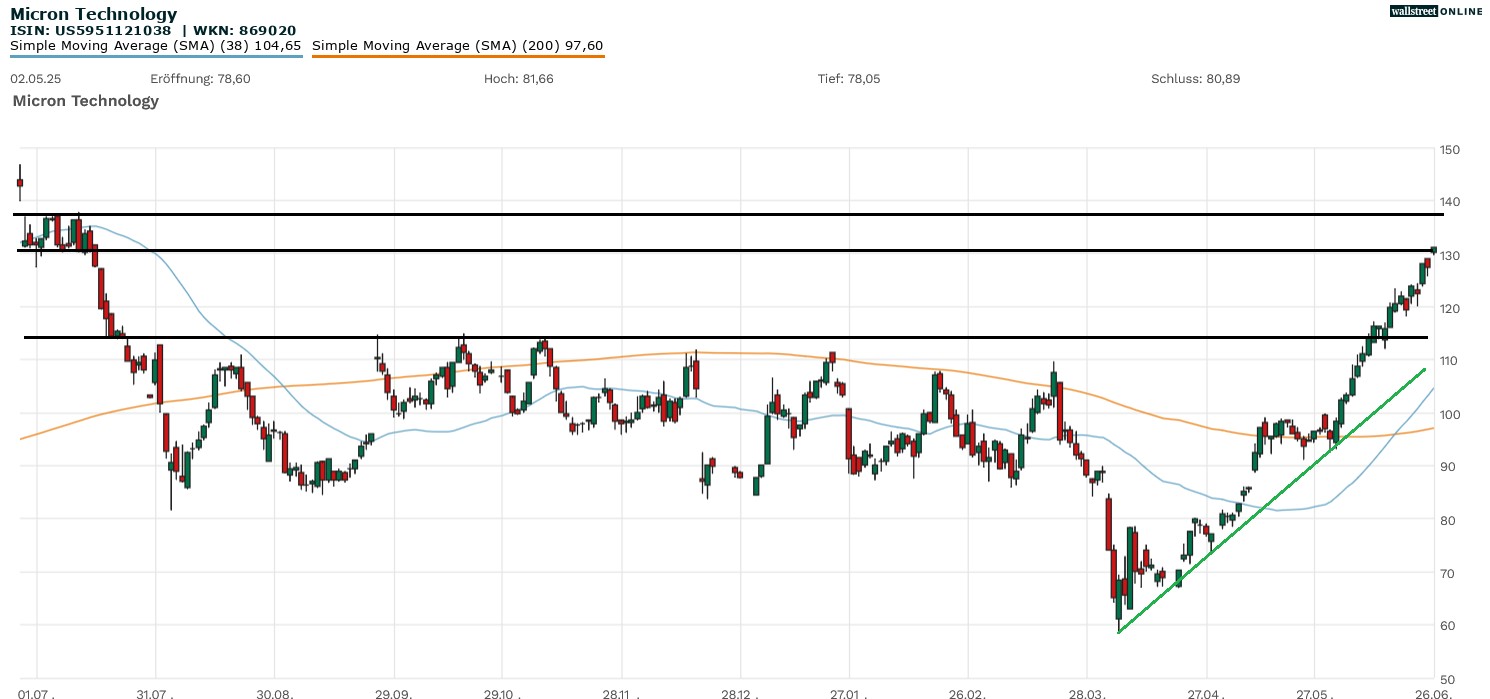This screenshot has height=699, width=1490.
Task: Click the 30.08. date axis label
Action: click(274, 692)
